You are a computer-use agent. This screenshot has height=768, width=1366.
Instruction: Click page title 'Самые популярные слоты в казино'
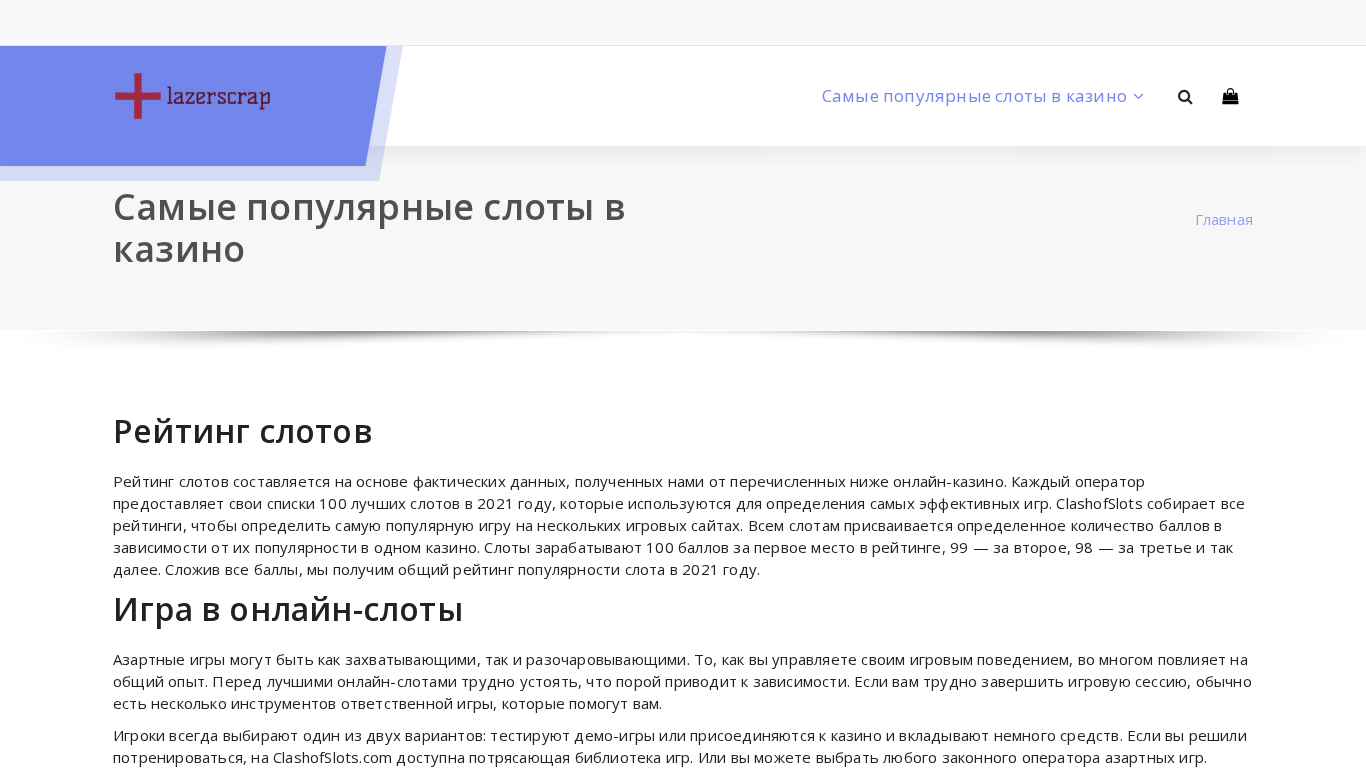[x=369, y=228]
